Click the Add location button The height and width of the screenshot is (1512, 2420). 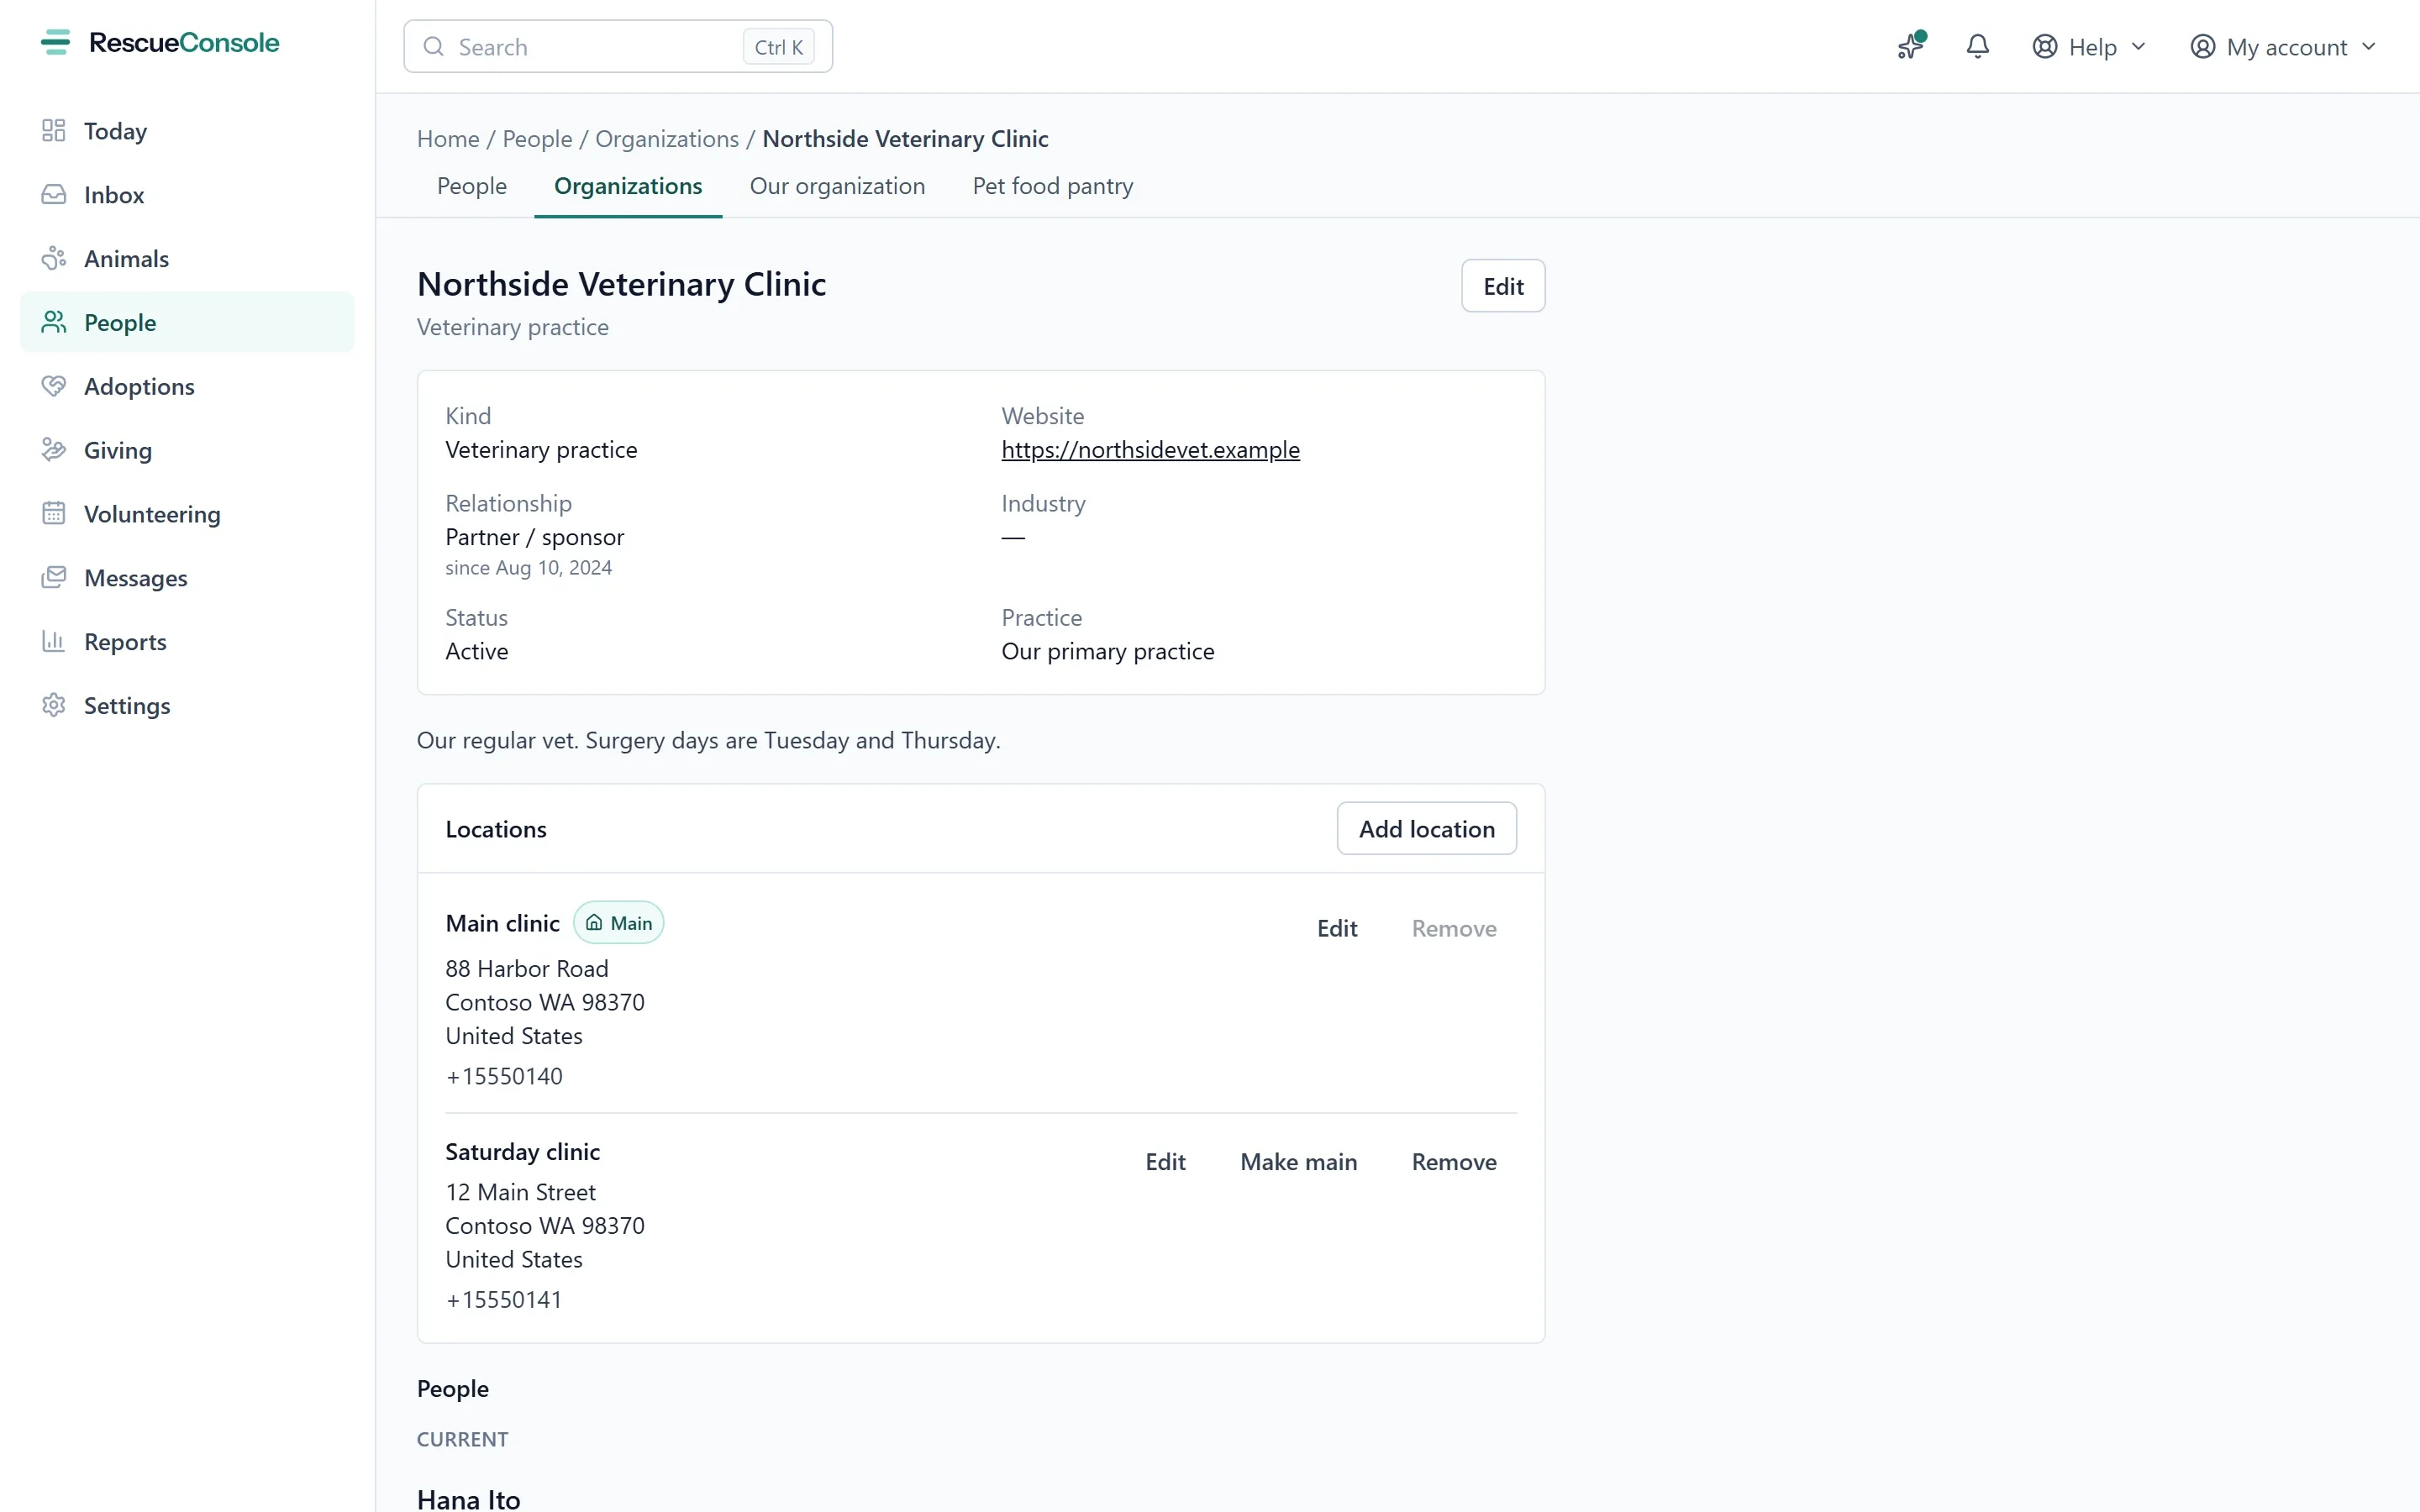click(x=1427, y=829)
